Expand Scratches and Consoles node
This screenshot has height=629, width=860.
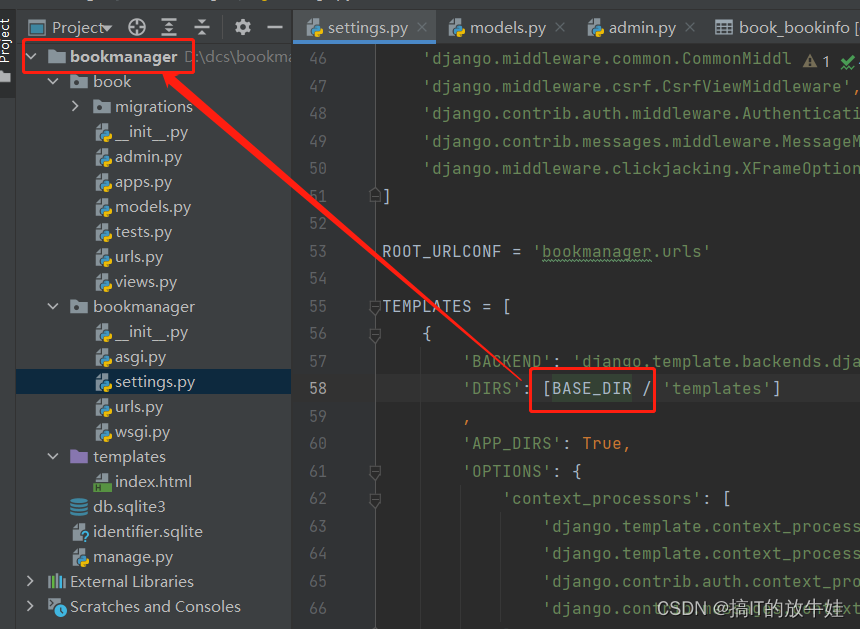[x=31, y=606]
